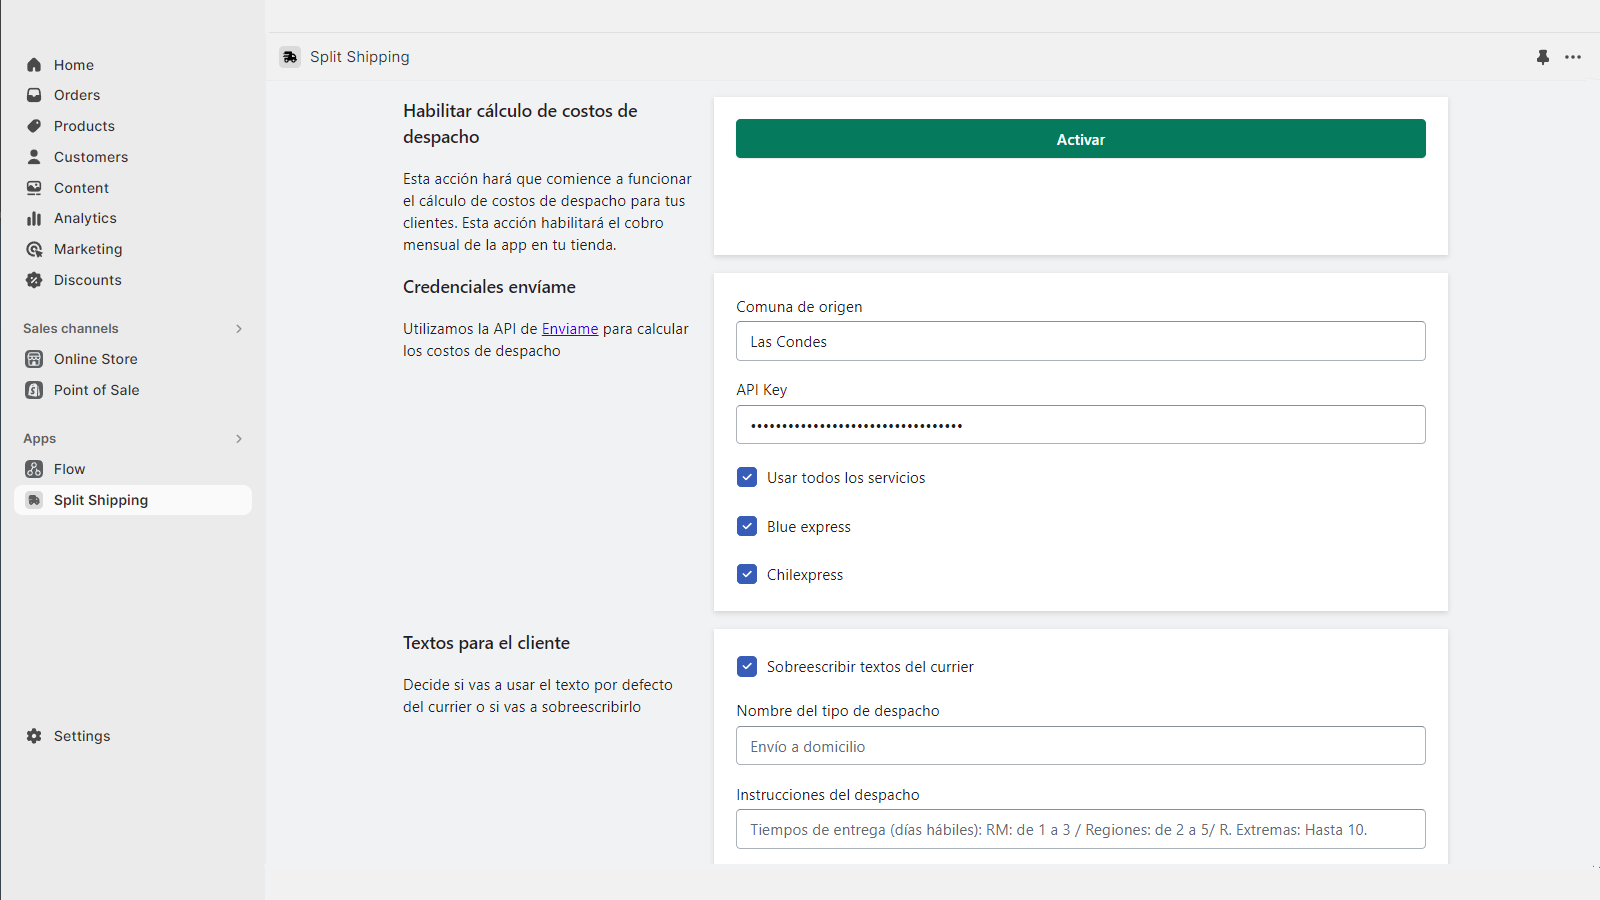Disable the Chilexpress checkbox
The height and width of the screenshot is (900, 1600).
[747, 574]
